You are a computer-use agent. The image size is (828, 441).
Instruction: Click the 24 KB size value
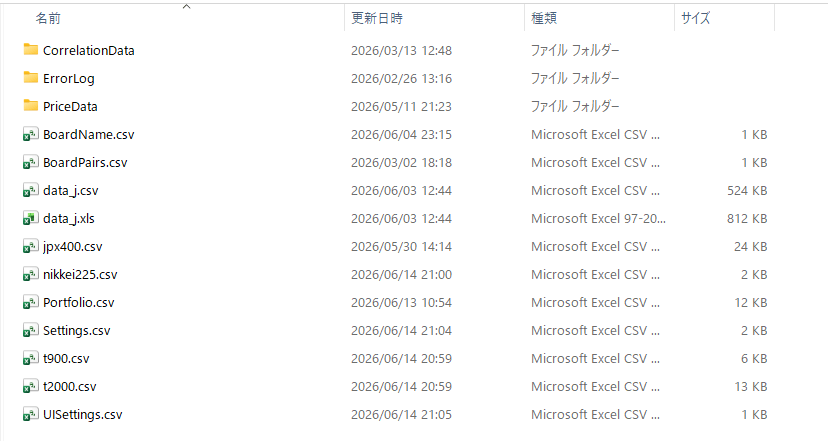click(750, 247)
